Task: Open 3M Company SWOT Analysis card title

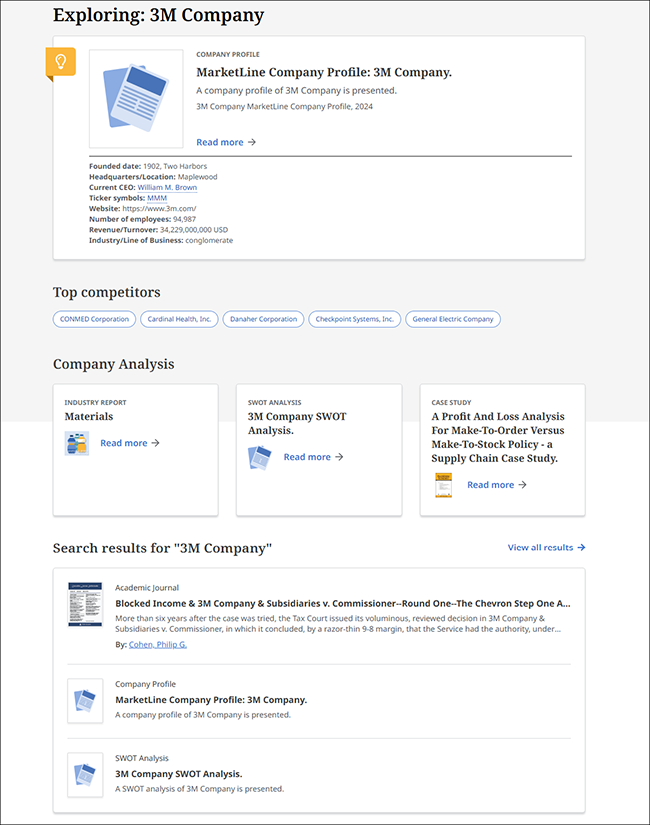Action: click(x=297, y=423)
